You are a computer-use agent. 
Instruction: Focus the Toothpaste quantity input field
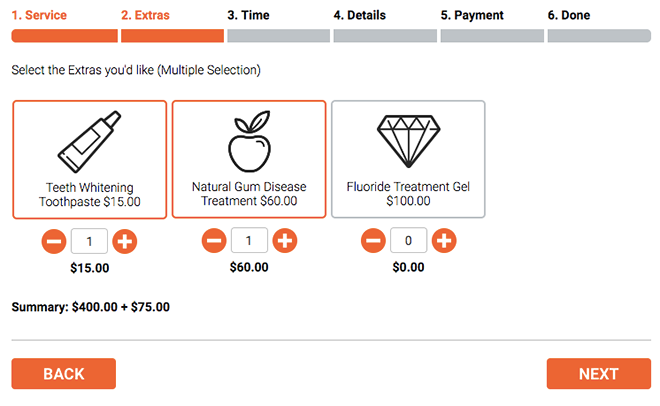pyautogui.click(x=89, y=241)
